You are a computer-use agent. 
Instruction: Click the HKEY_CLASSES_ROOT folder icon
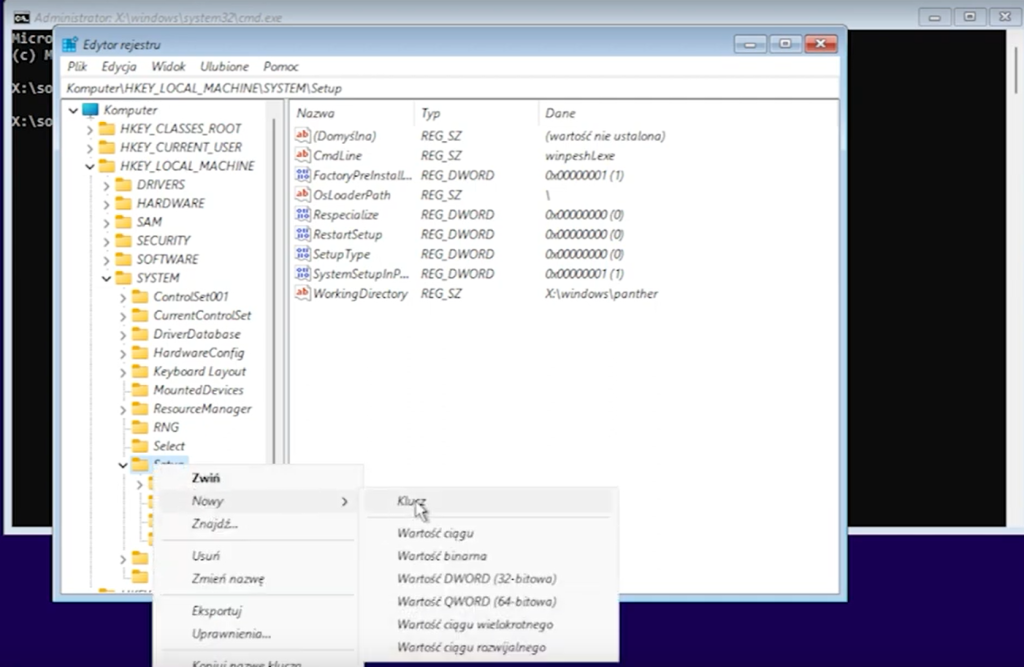point(107,129)
